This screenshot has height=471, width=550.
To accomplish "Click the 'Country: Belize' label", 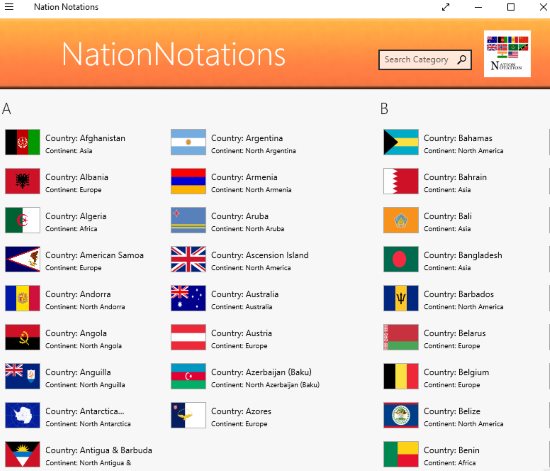I will [x=452, y=411].
